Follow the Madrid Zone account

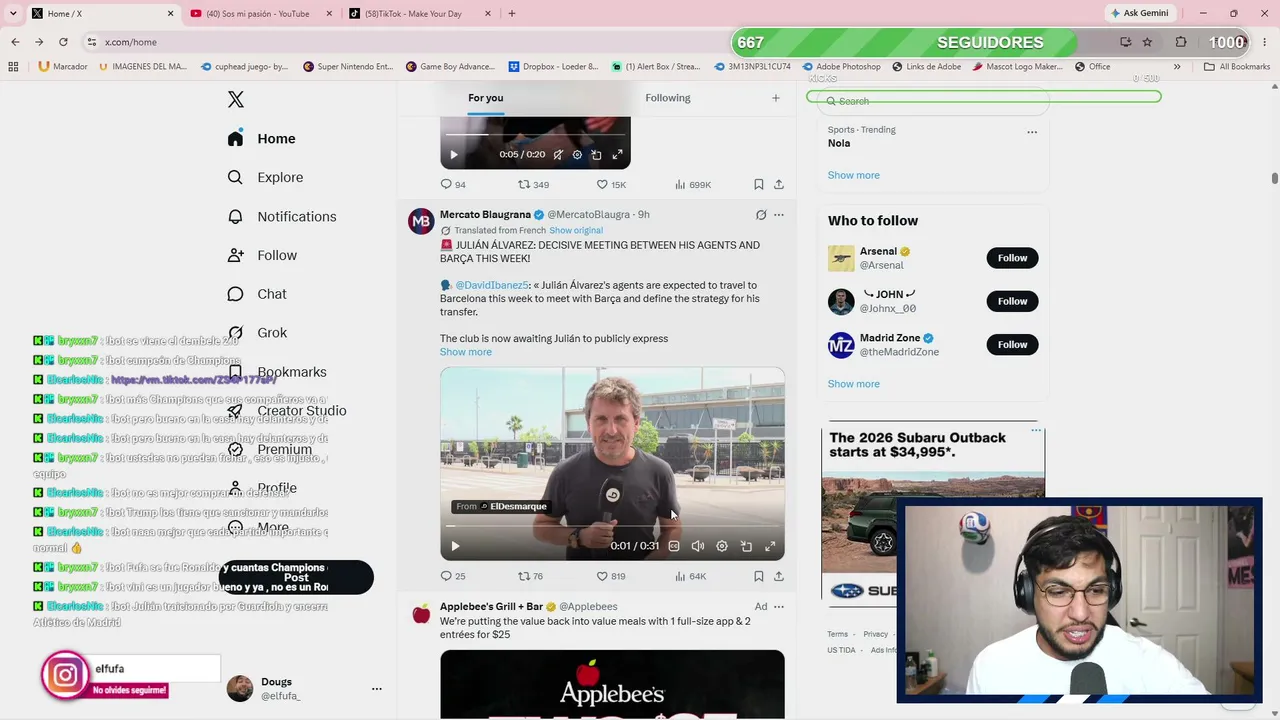tap(1012, 345)
